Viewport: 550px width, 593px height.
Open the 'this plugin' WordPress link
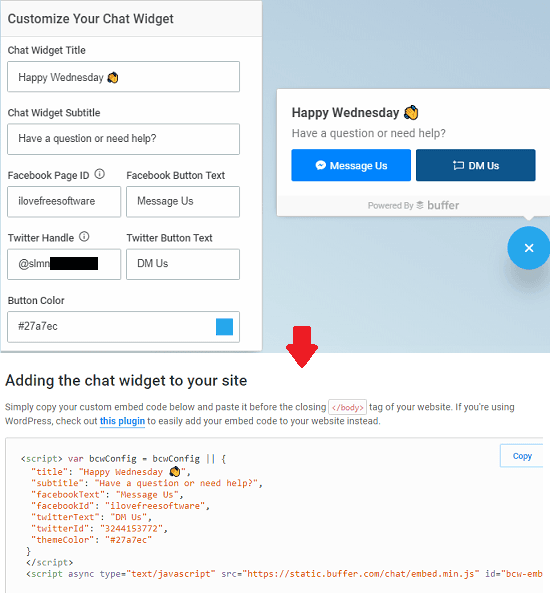122,421
